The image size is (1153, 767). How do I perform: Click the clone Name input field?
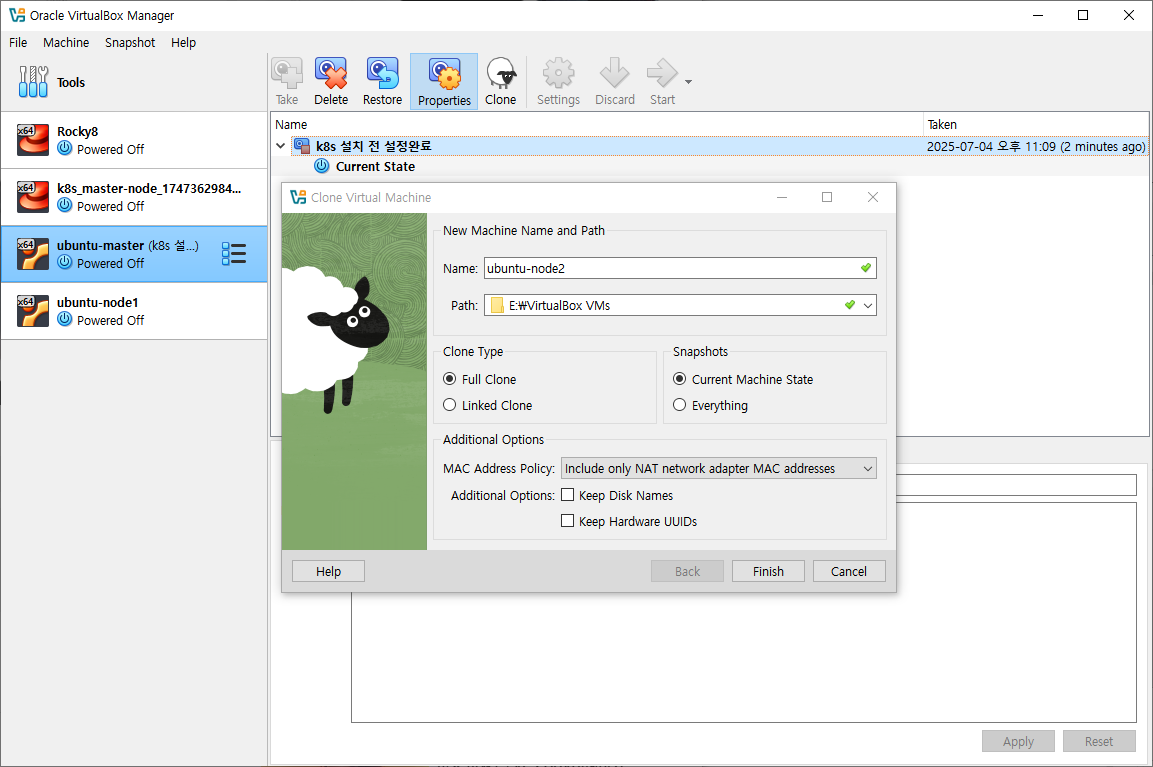(680, 268)
